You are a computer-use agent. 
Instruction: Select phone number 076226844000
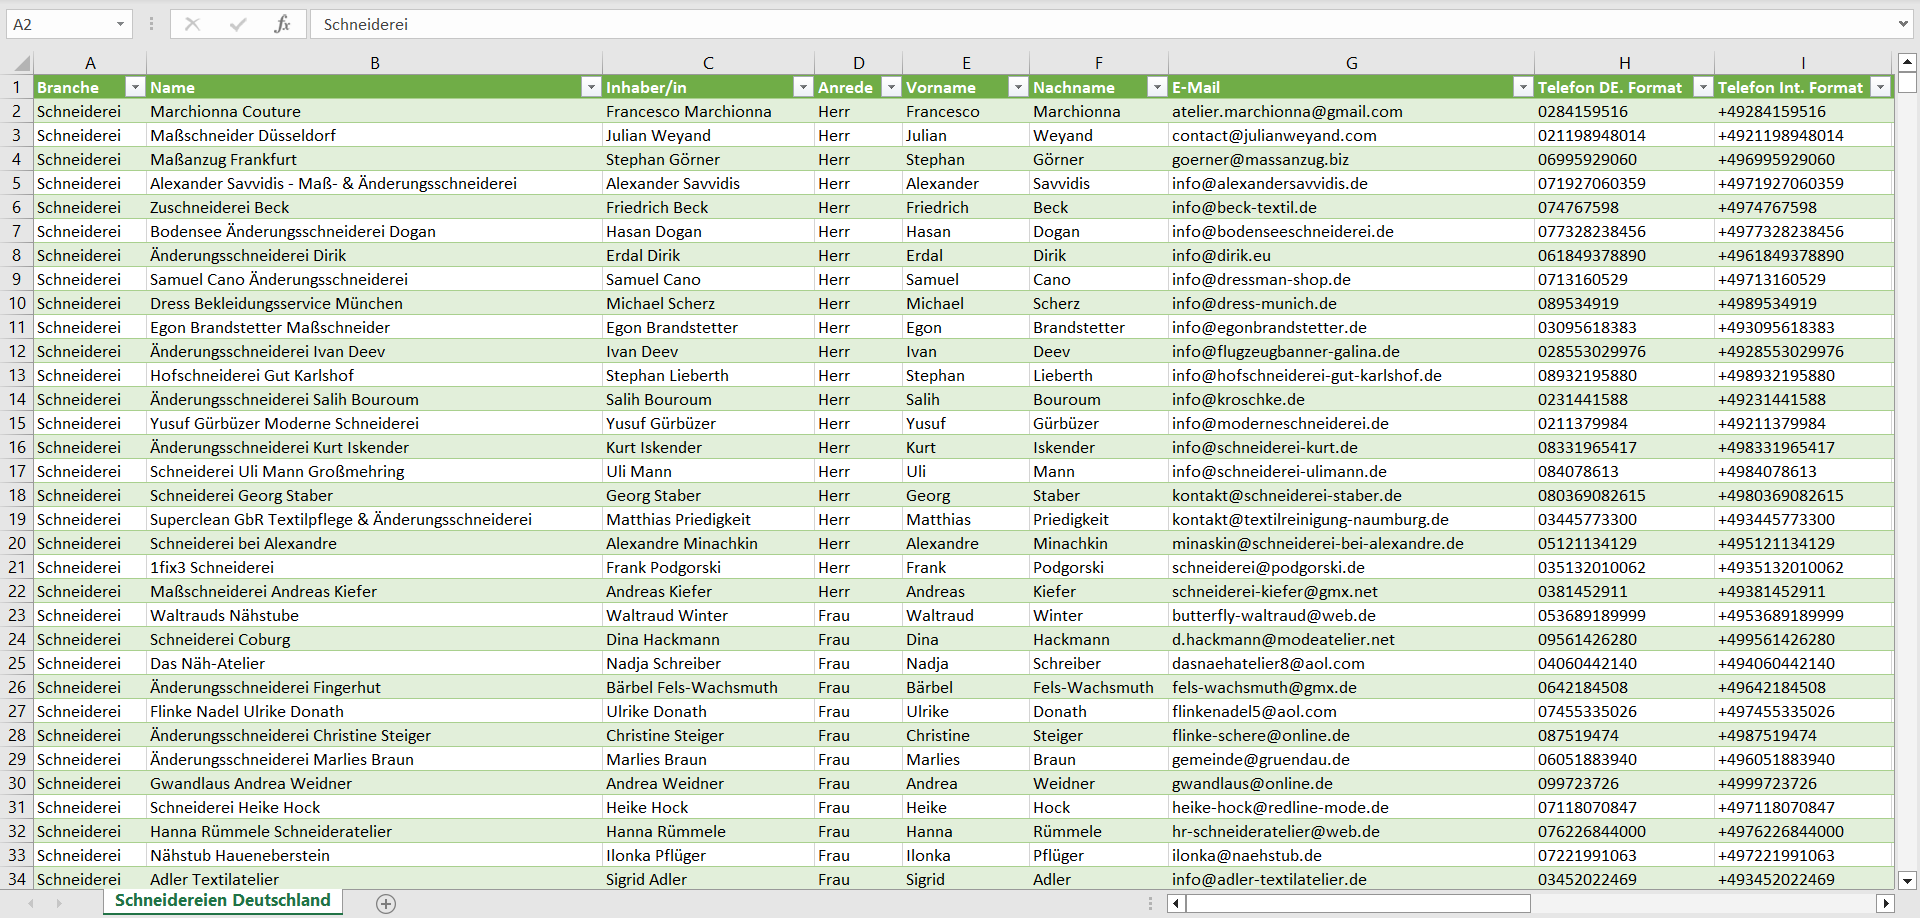click(1624, 831)
